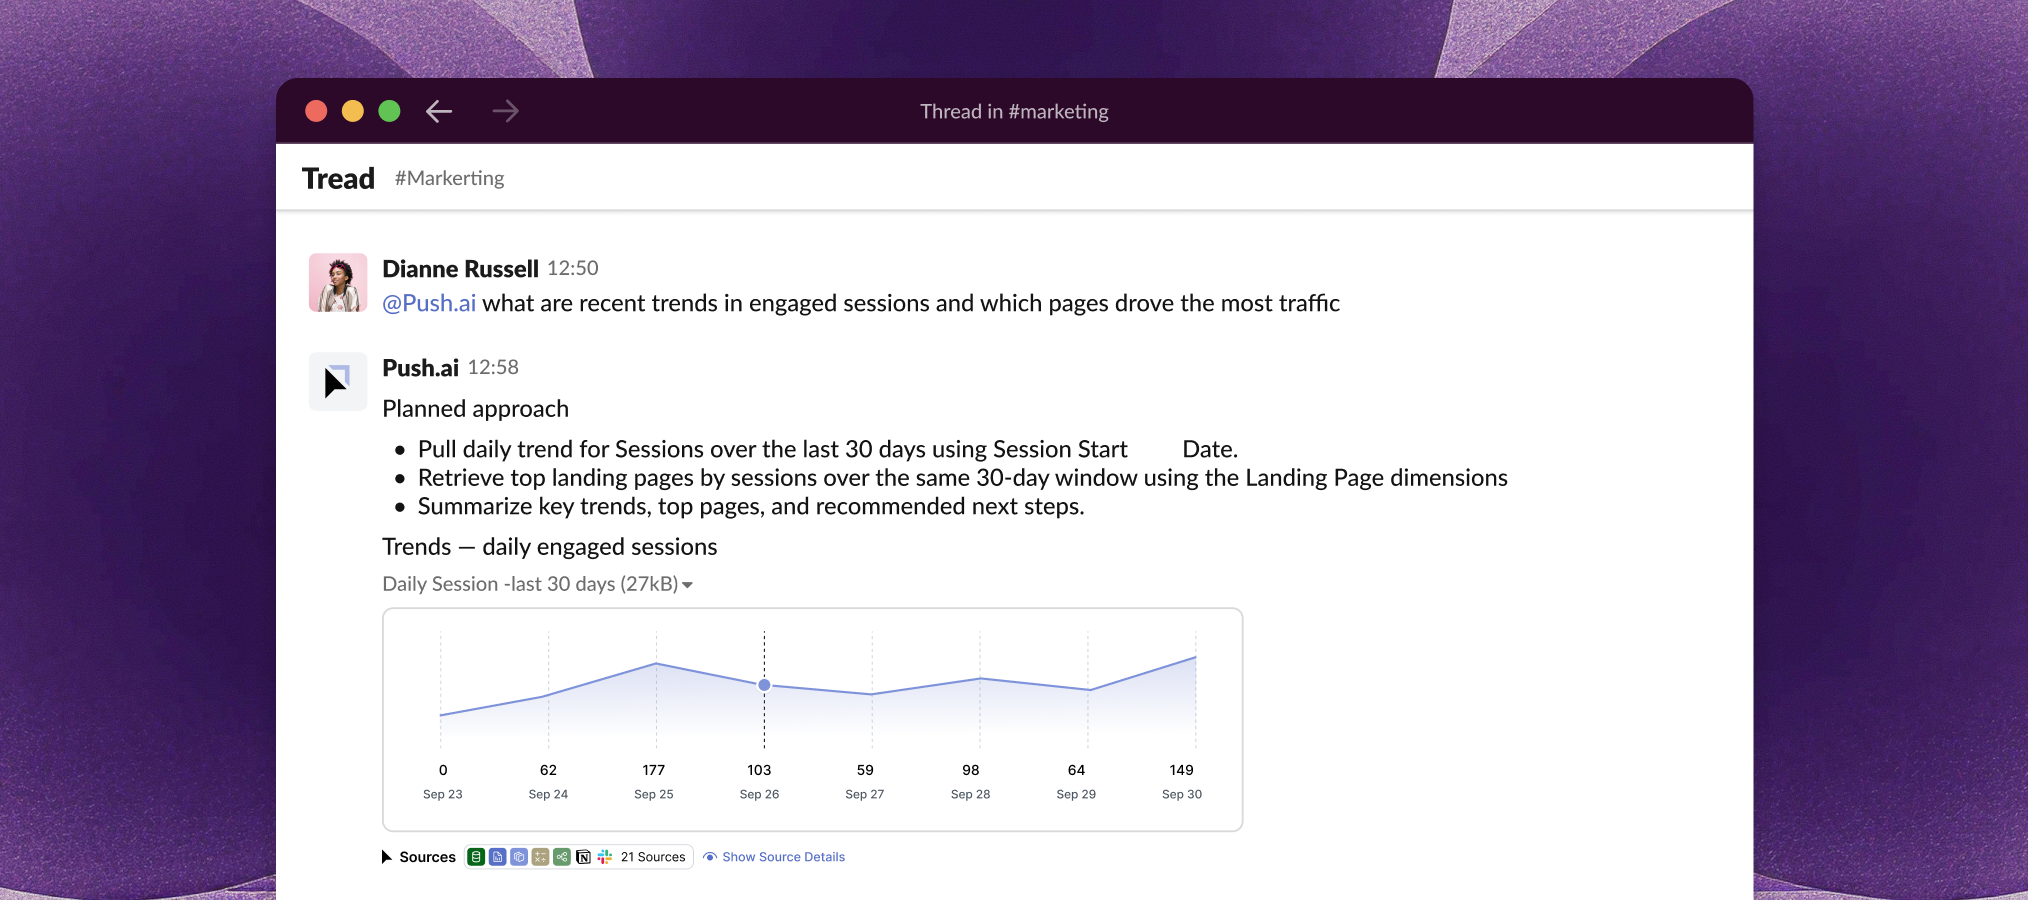Click the value 149 under the chart
This screenshot has width=2028, height=900.
click(x=1182, y=770)
